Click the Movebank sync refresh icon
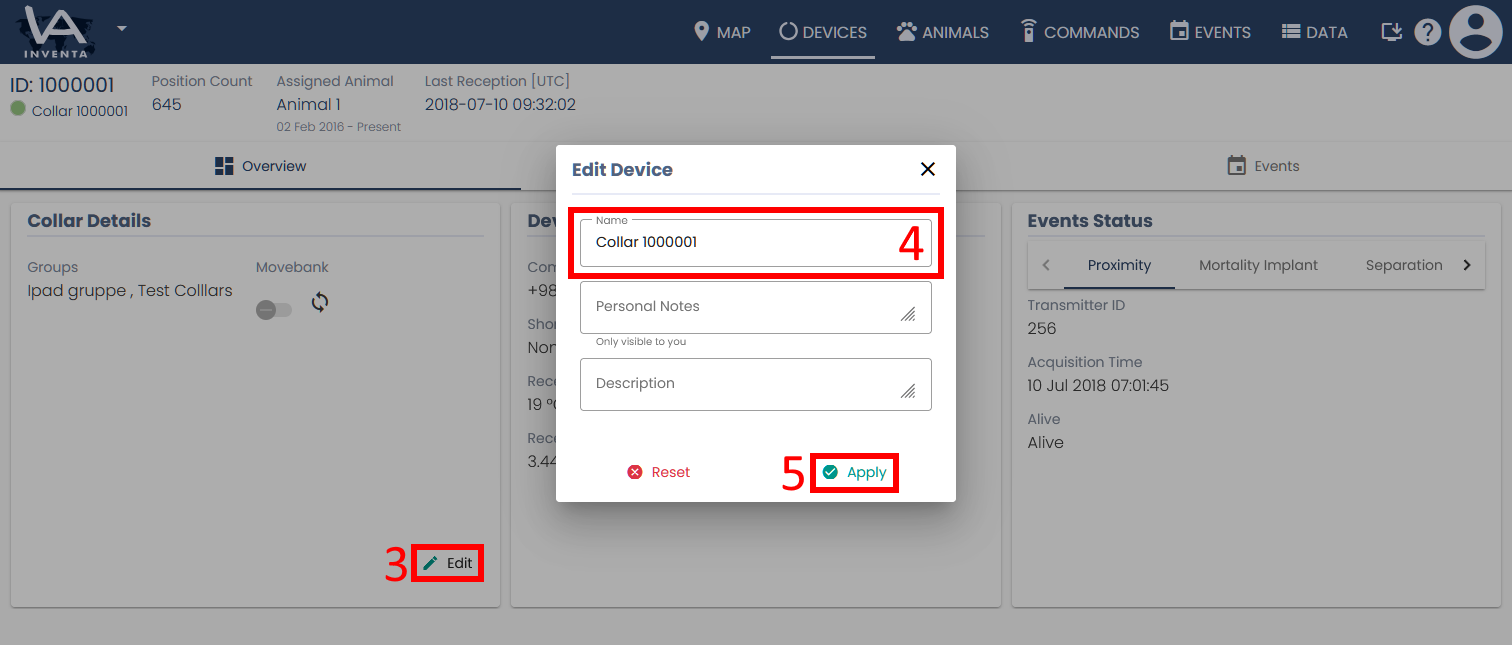Screen dimensions: 1512x645 click(x=319, y=302)
